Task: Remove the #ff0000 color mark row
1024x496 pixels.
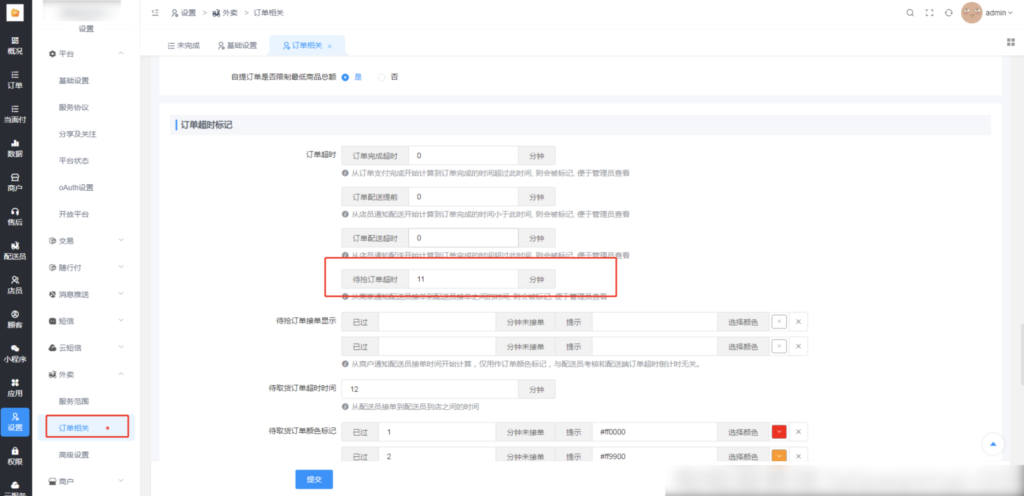Action: (x=798, y=431)
